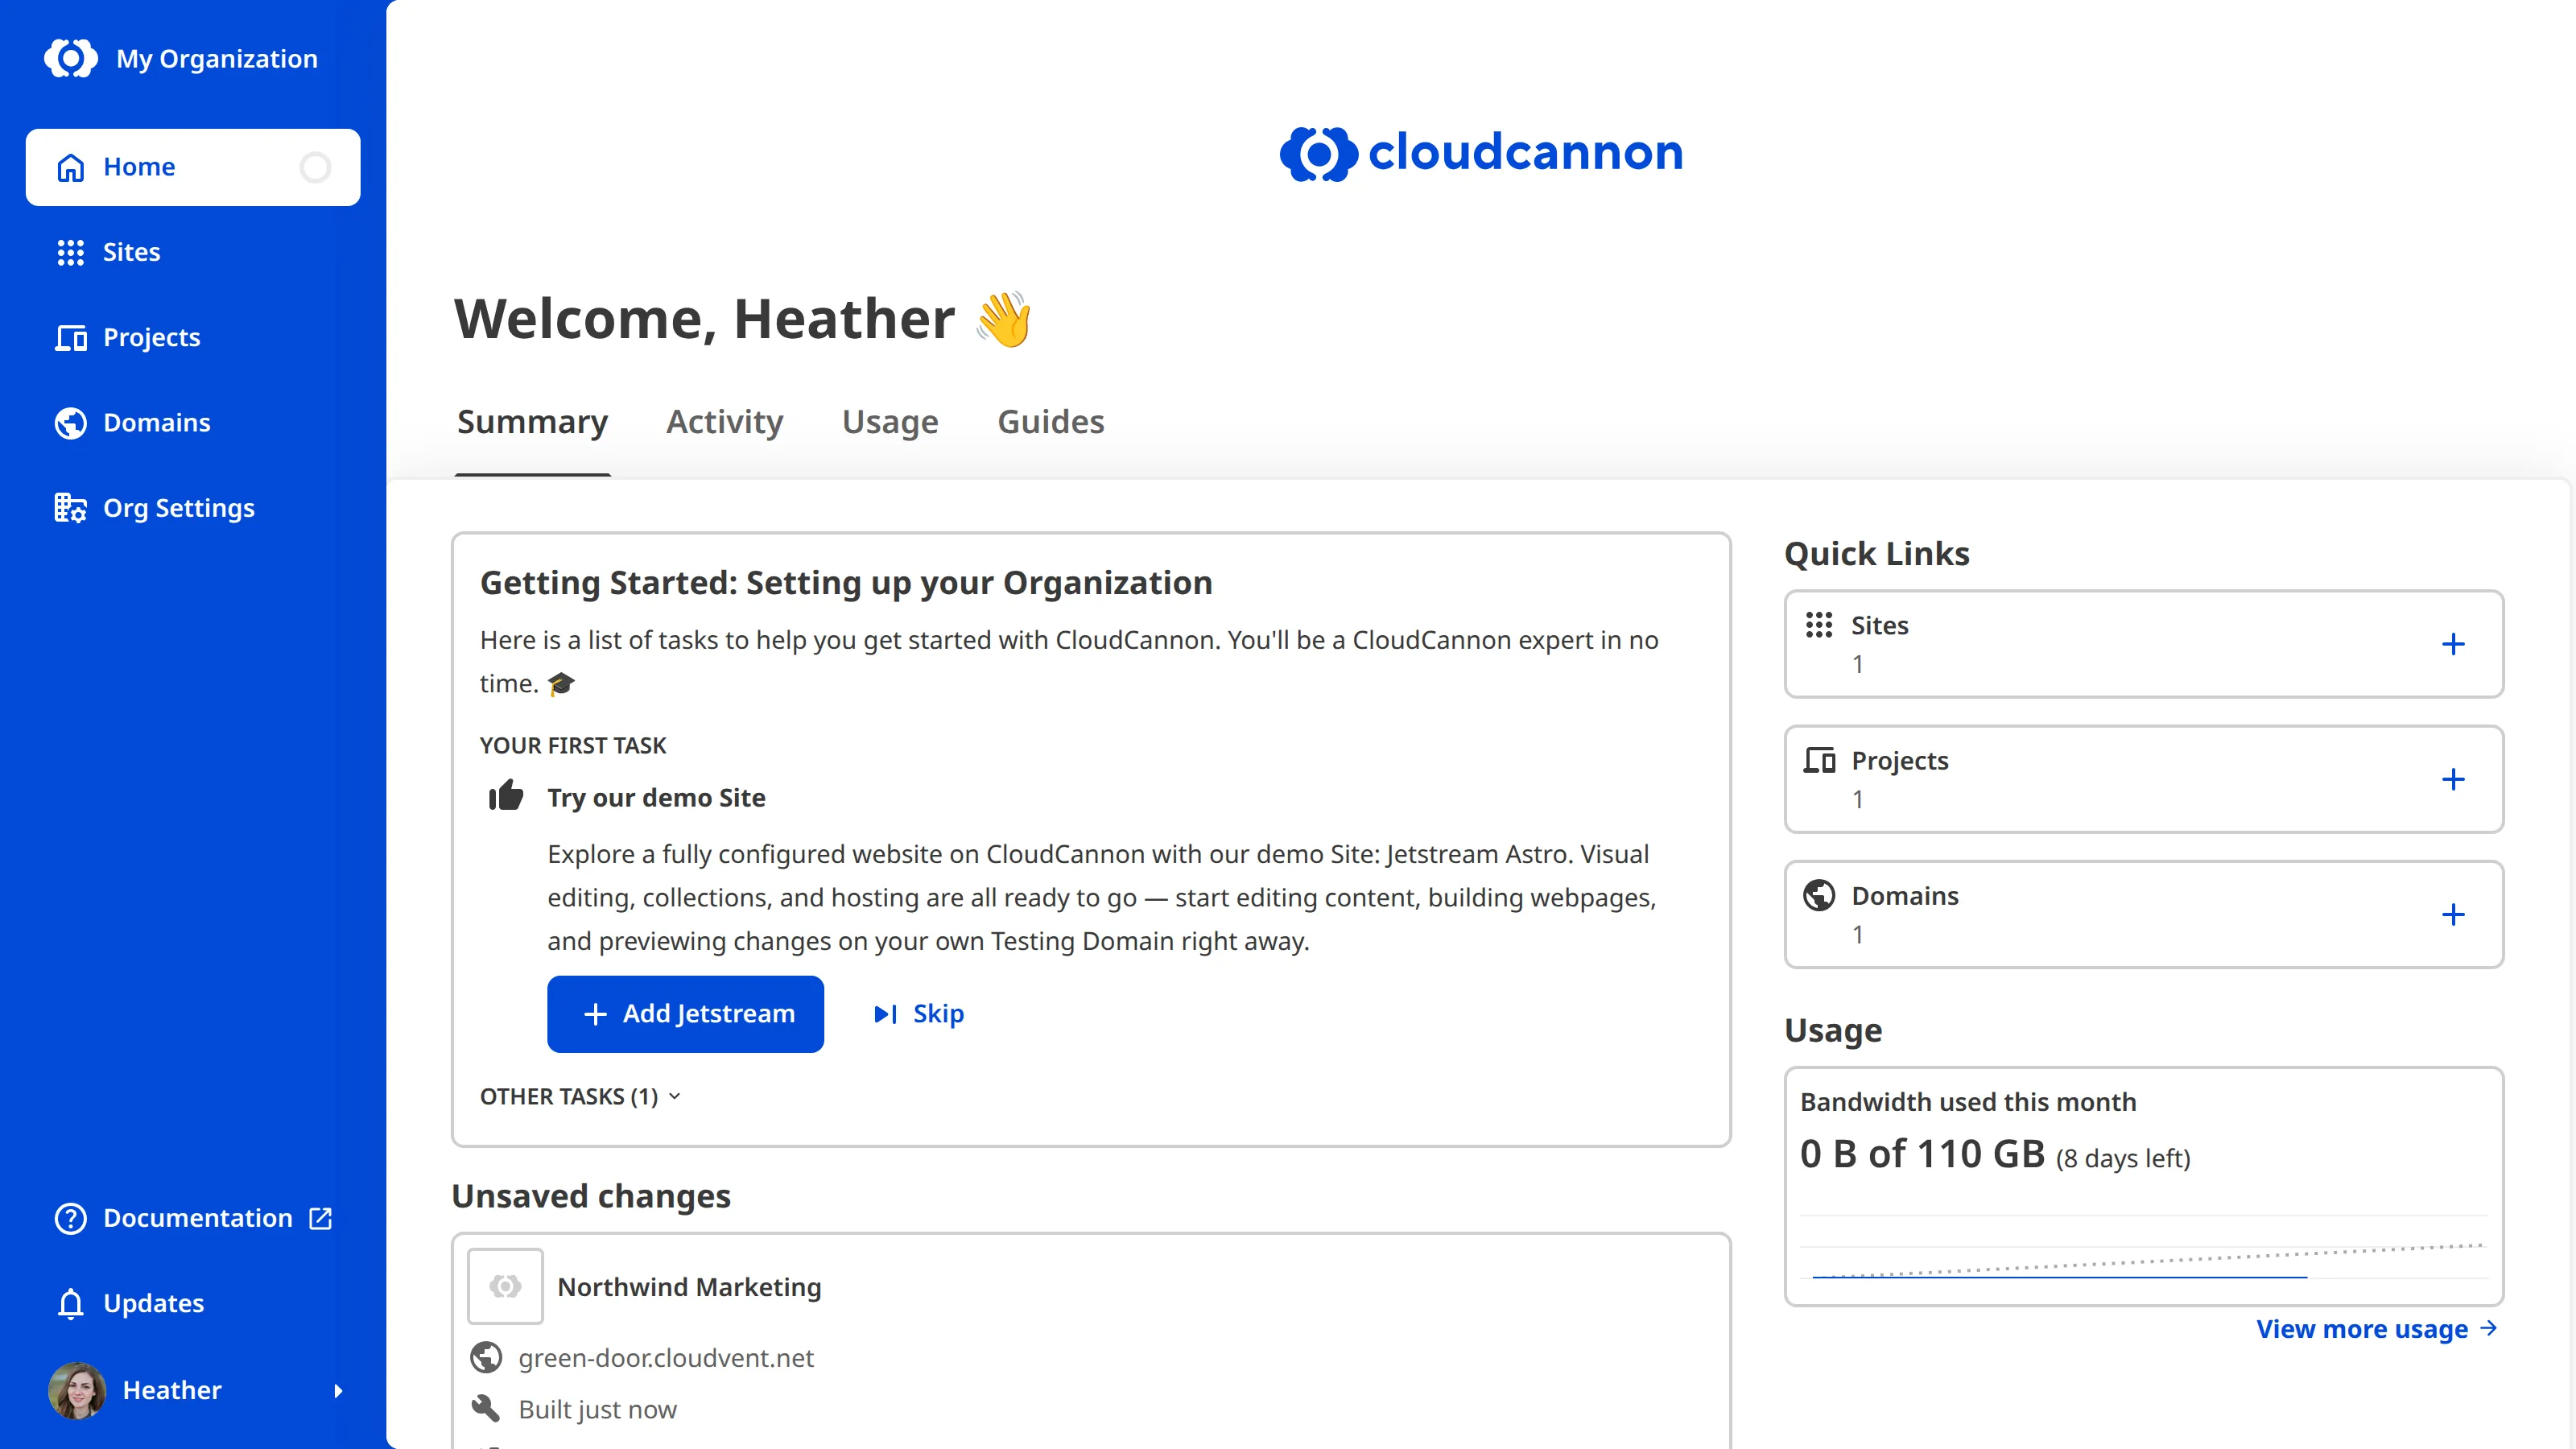Click the Home house icon
This screenshot has height=1449, width=2576.
coord(70,167)
